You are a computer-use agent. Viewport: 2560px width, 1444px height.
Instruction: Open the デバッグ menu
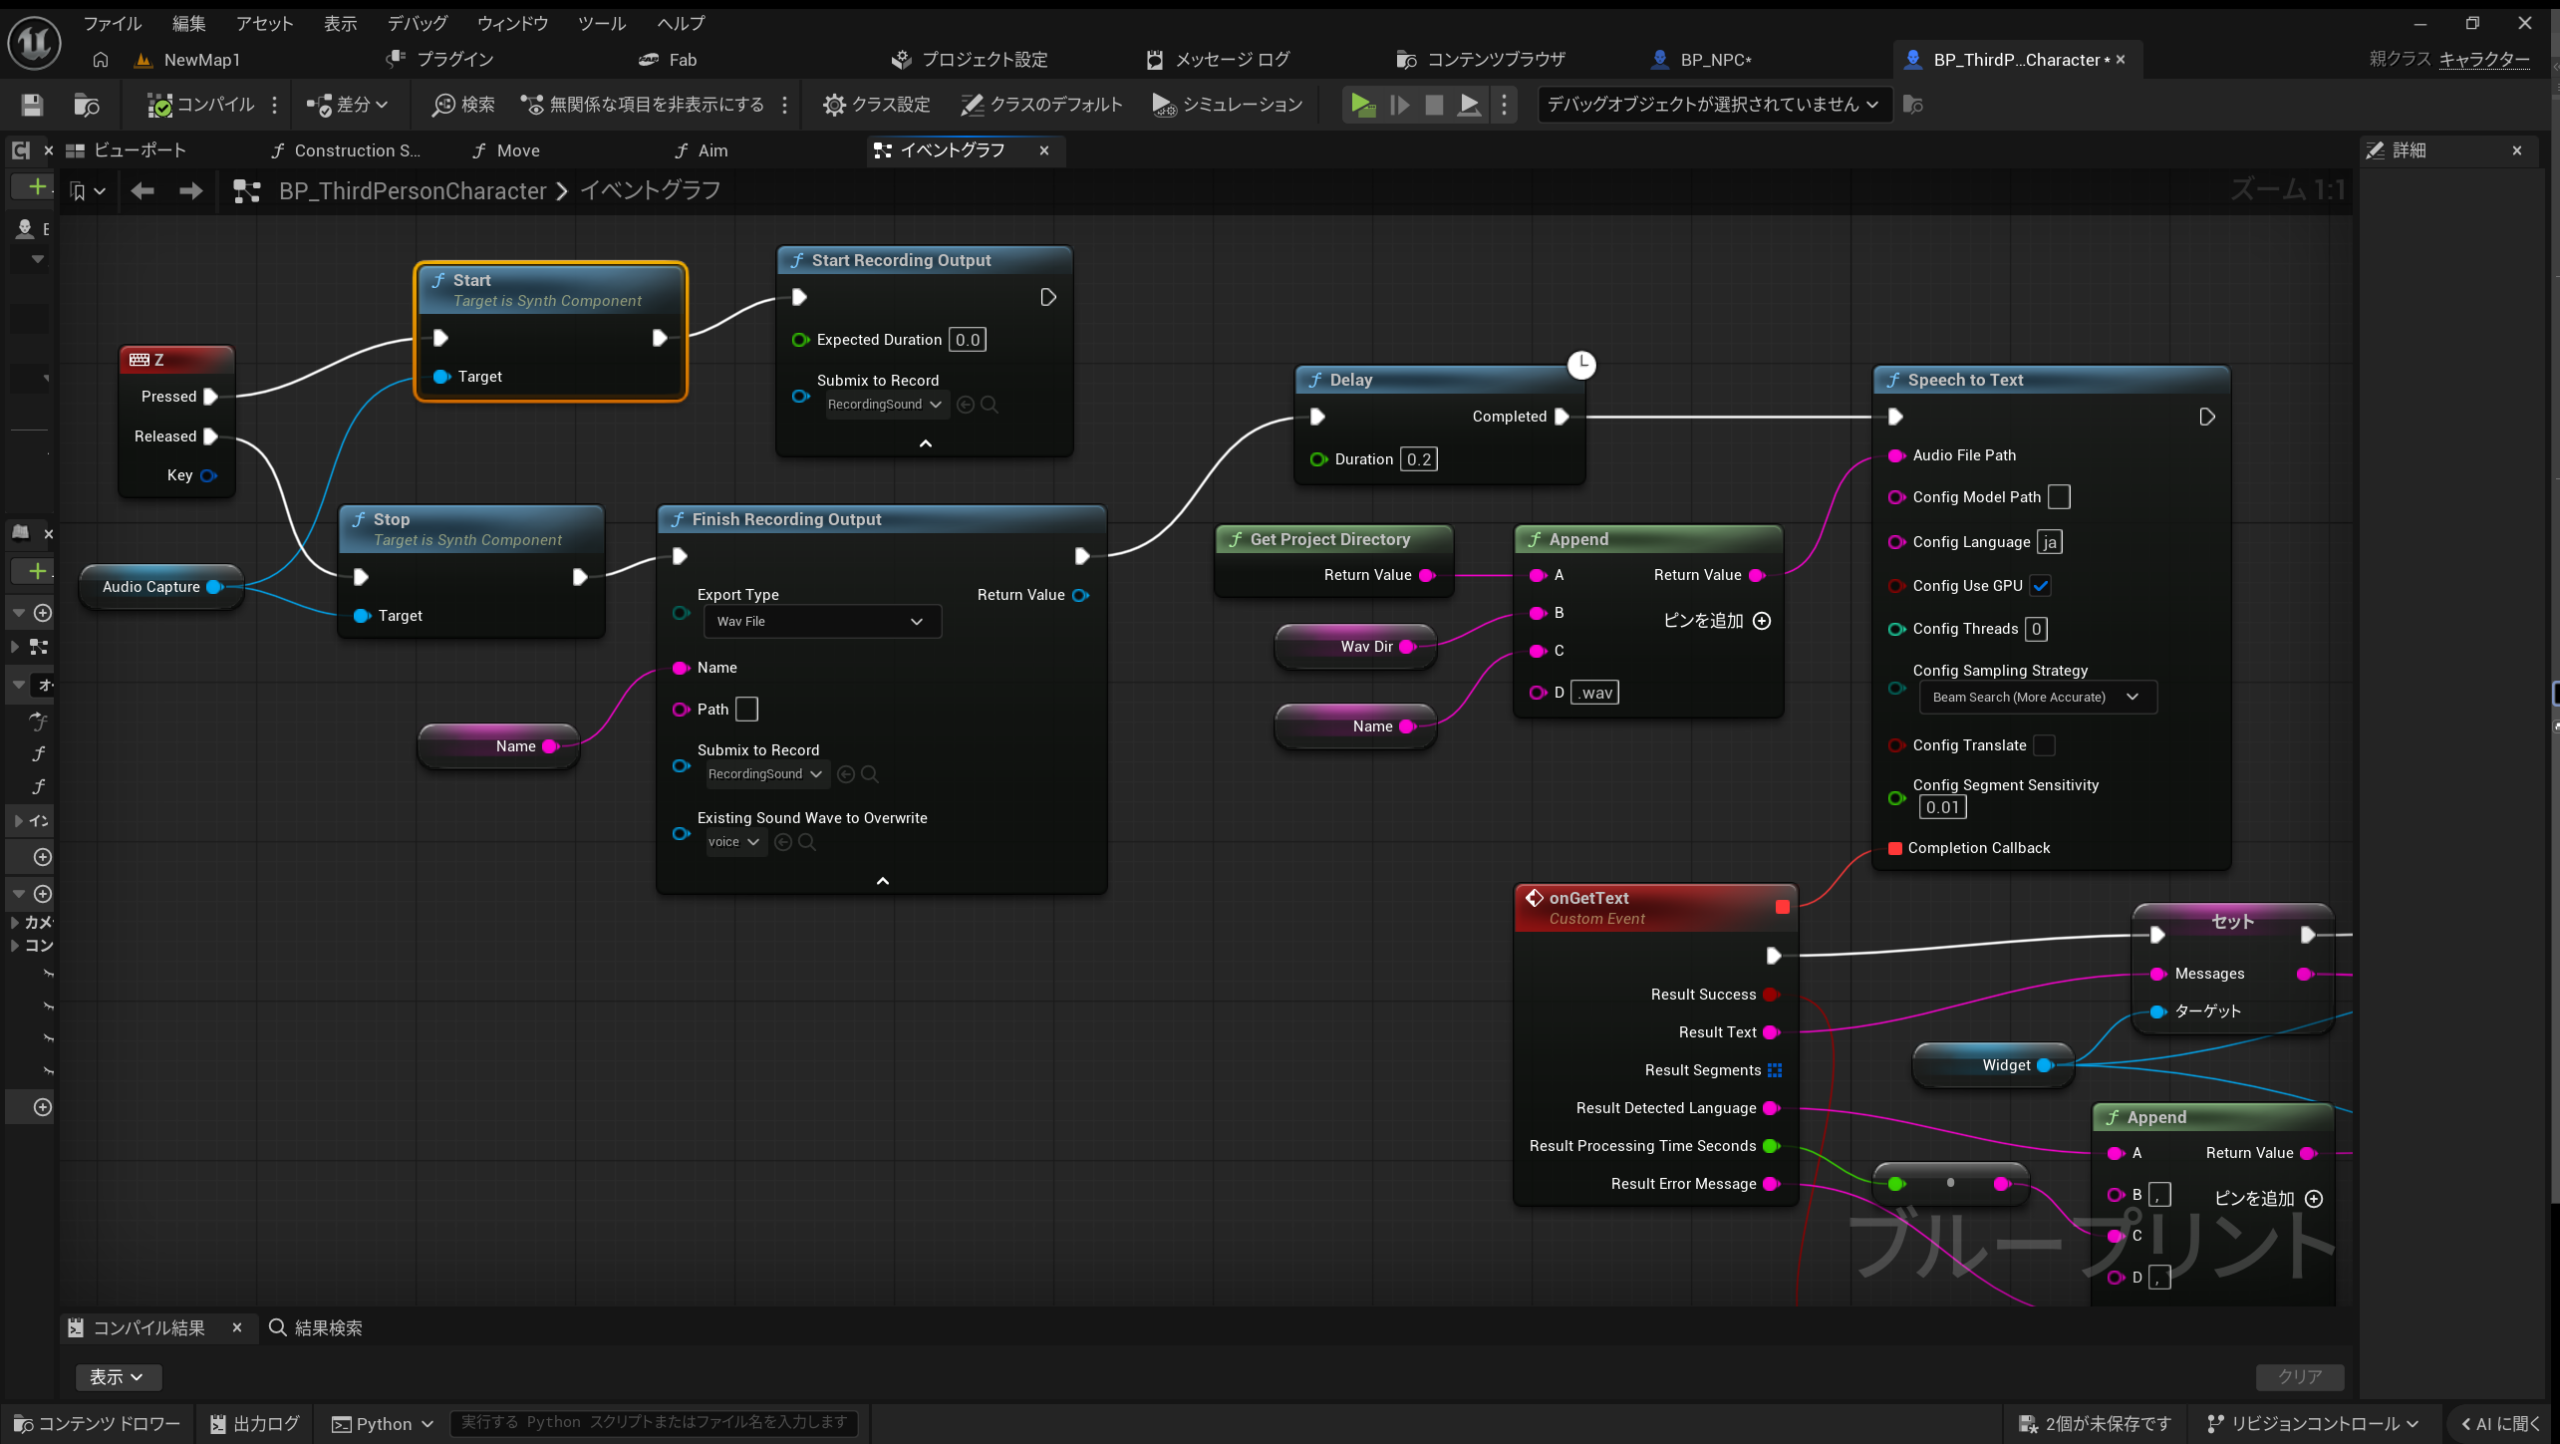point(417,23)
